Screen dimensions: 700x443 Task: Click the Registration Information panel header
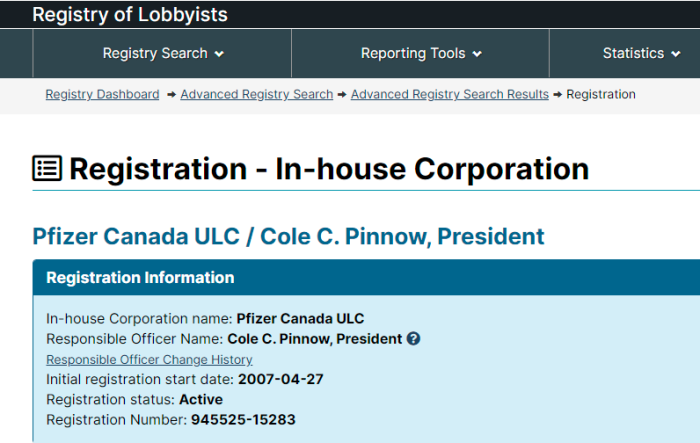(x=366, y=277)
